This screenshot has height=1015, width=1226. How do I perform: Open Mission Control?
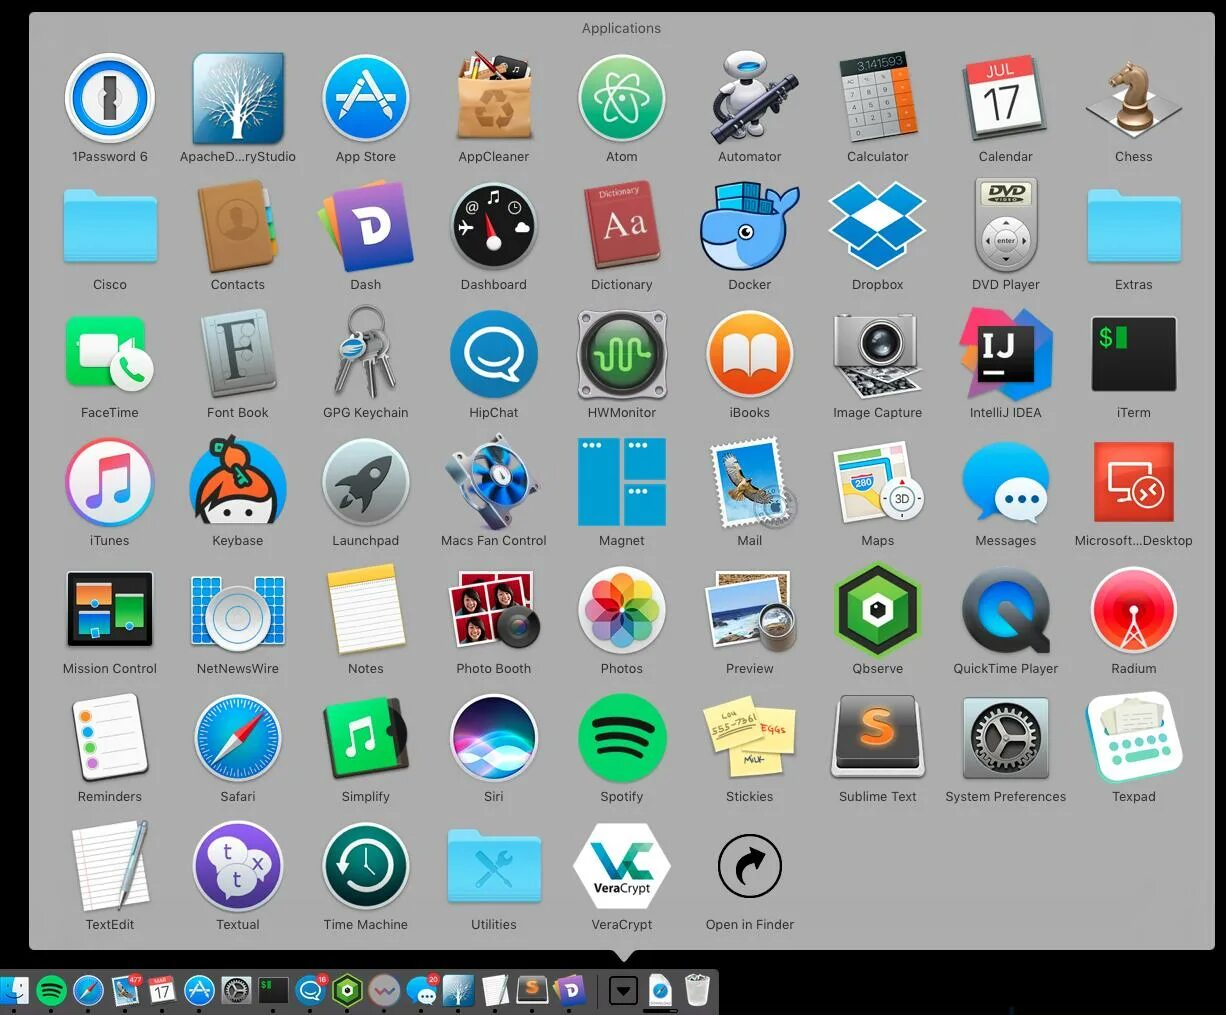[x=110, y=611]
